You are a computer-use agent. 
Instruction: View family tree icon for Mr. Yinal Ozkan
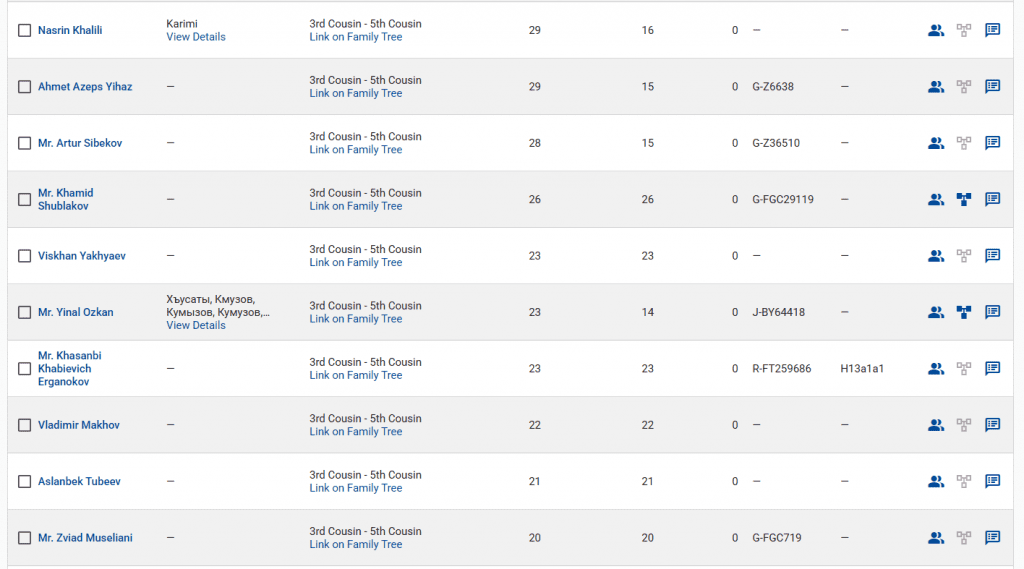coord(964,312)
